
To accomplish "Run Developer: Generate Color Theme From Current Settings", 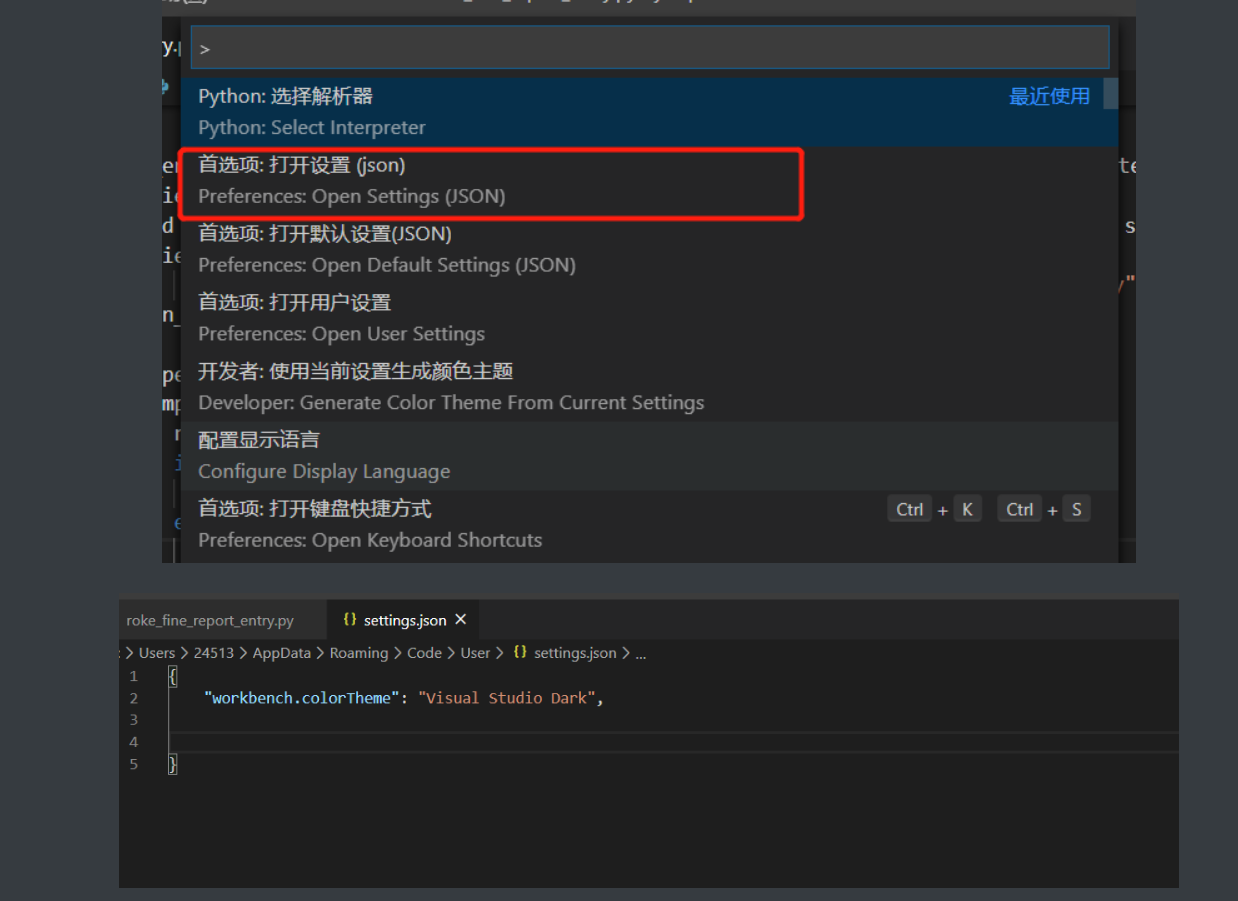I will click(650, 387).
